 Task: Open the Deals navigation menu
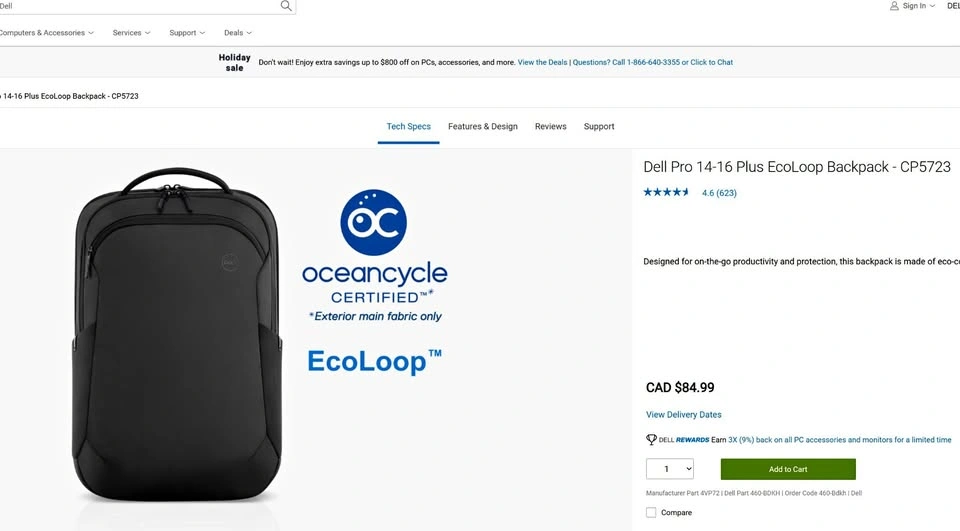pyautogui.click(x=238, y=33)
